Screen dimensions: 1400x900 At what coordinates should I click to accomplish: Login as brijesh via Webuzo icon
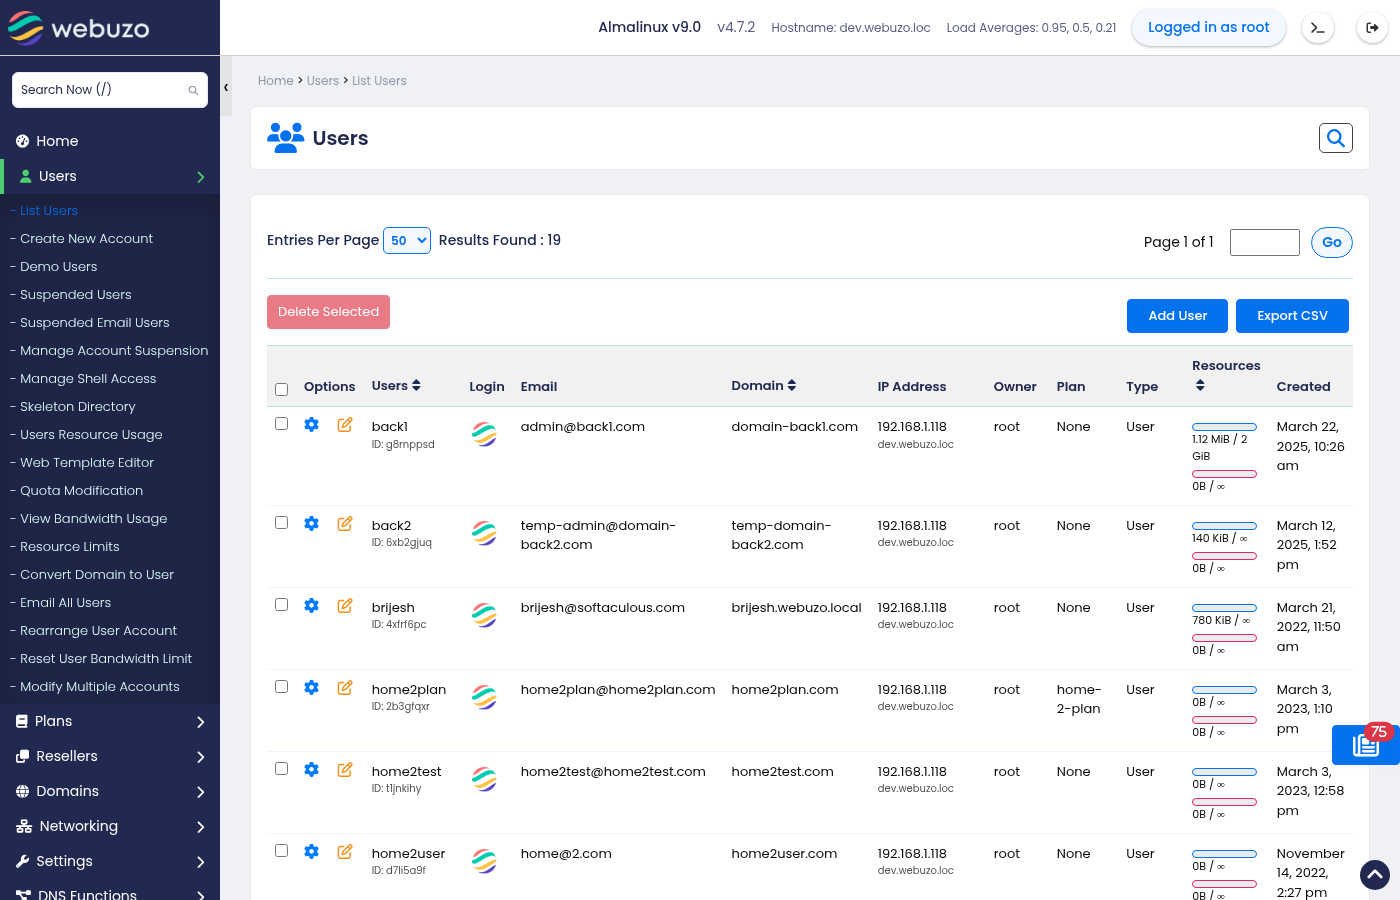(x=485, y=615)
